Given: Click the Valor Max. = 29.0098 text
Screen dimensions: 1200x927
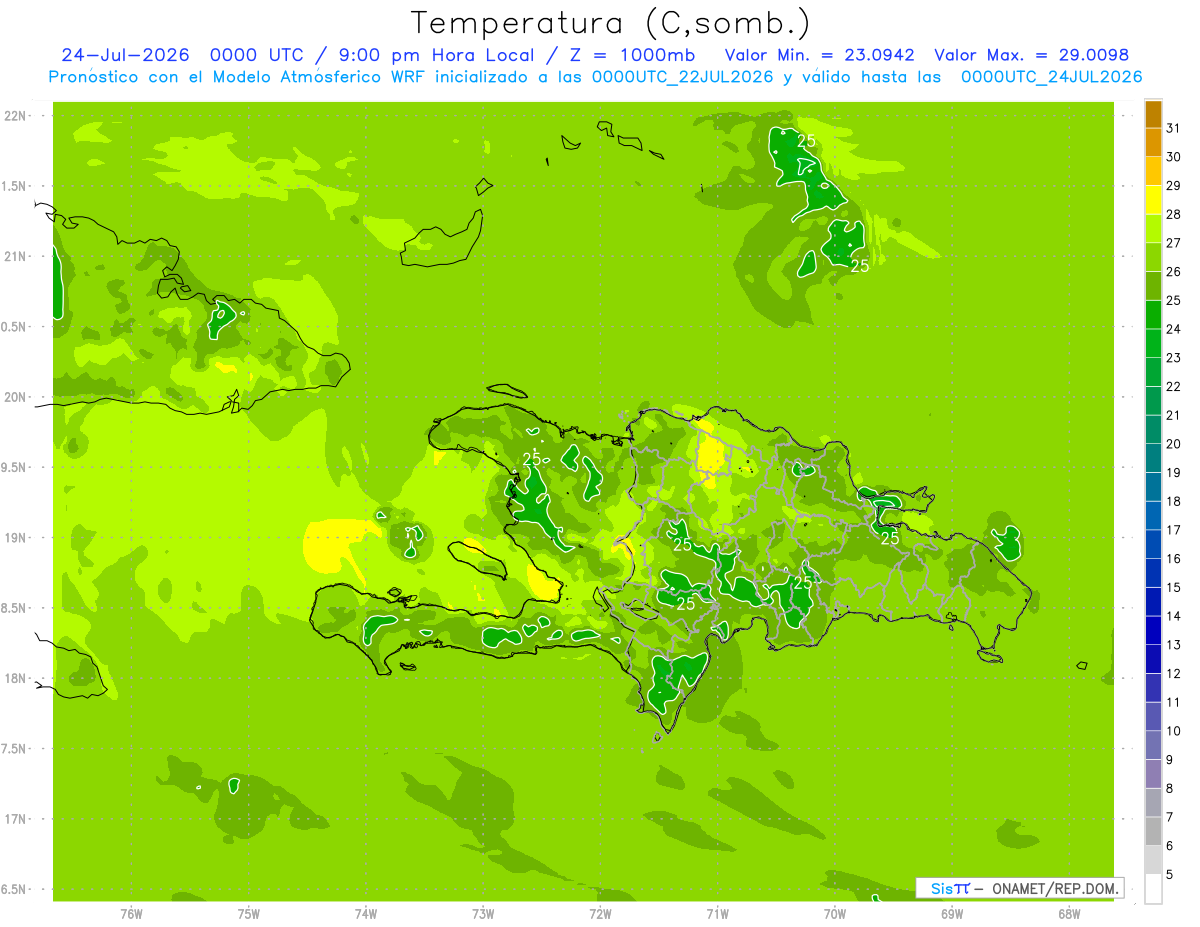Looking at the screenshot, I should [x=1031, y=55].
